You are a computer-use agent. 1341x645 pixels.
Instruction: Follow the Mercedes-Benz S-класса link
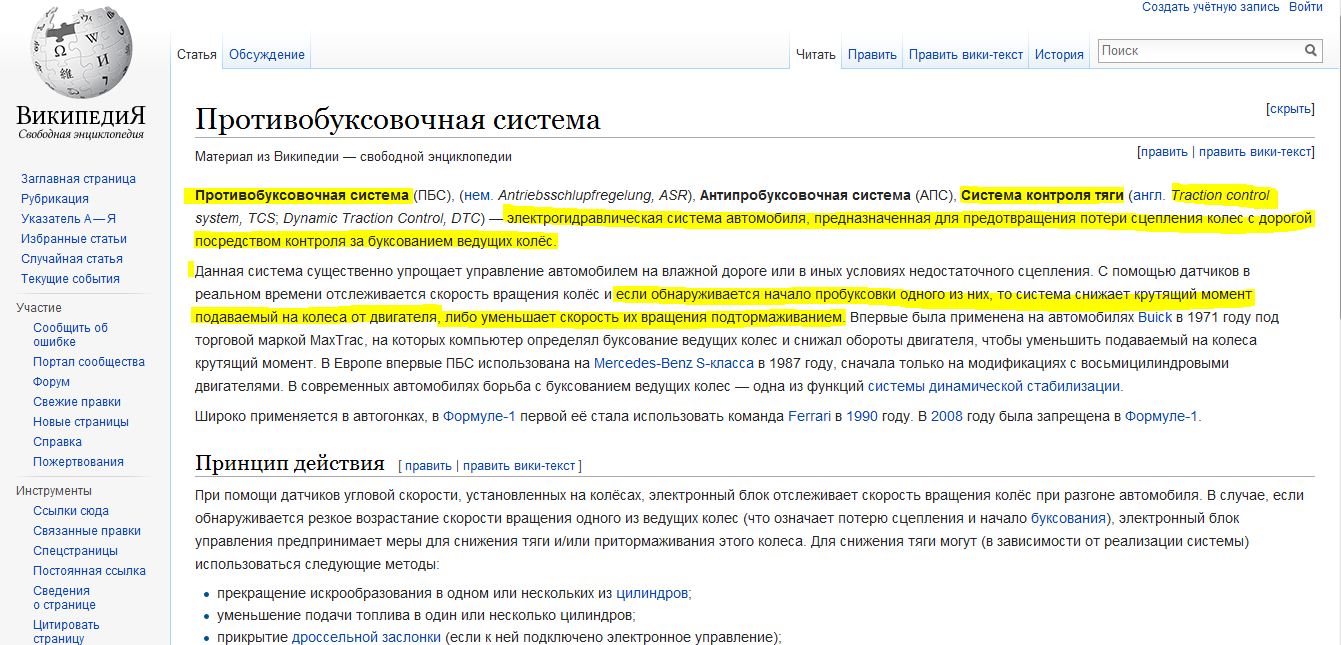coord(675,363)
